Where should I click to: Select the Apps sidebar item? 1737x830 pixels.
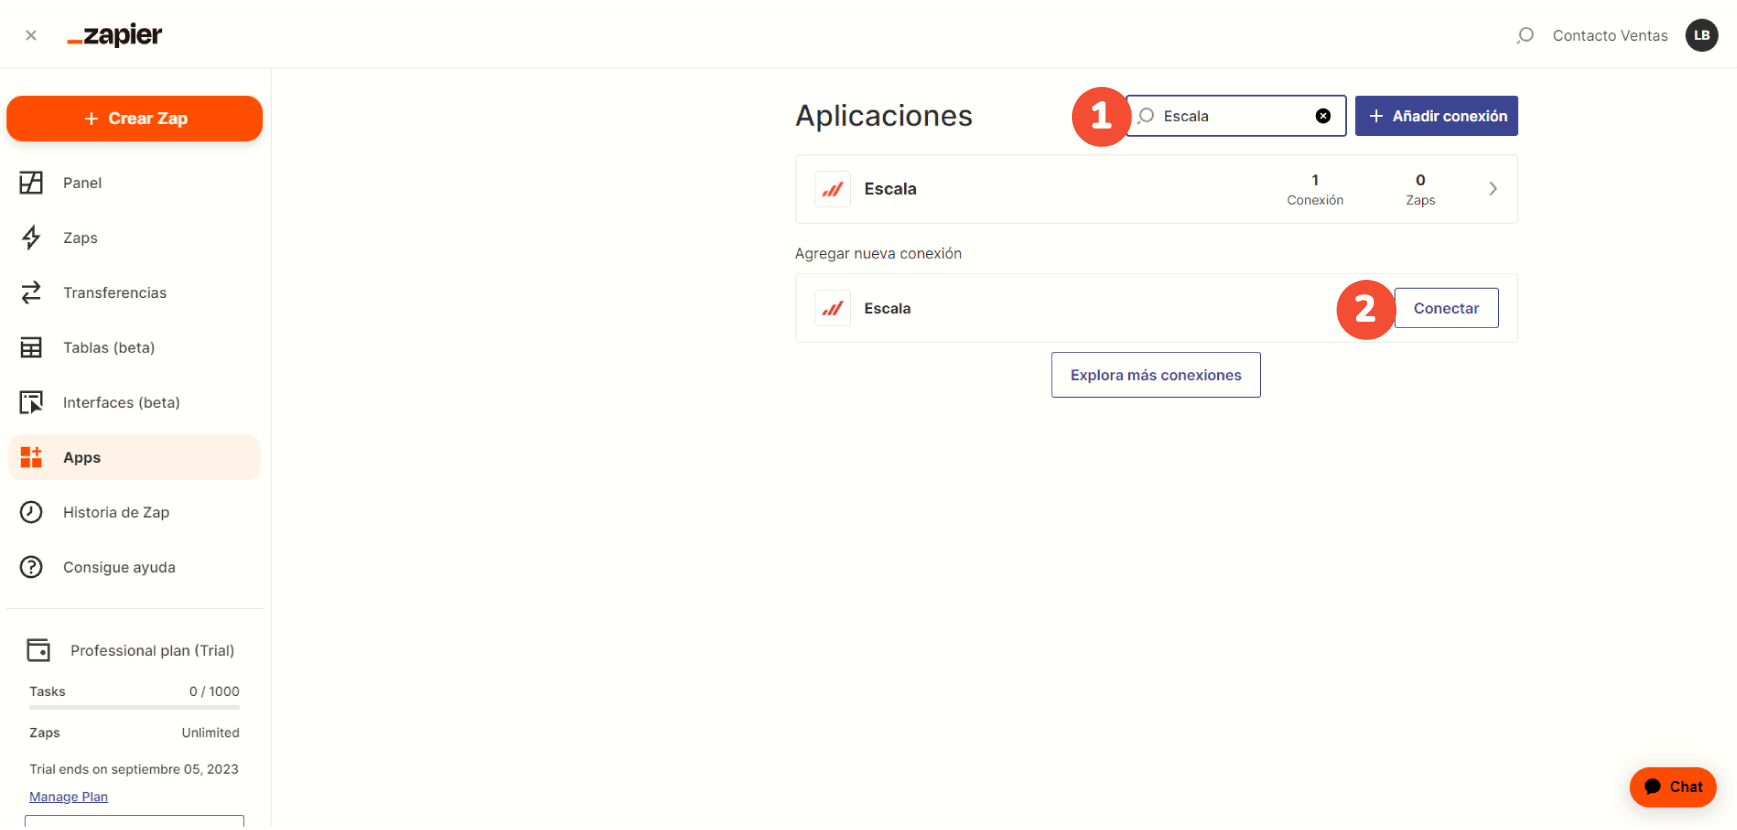pos(135,457)
